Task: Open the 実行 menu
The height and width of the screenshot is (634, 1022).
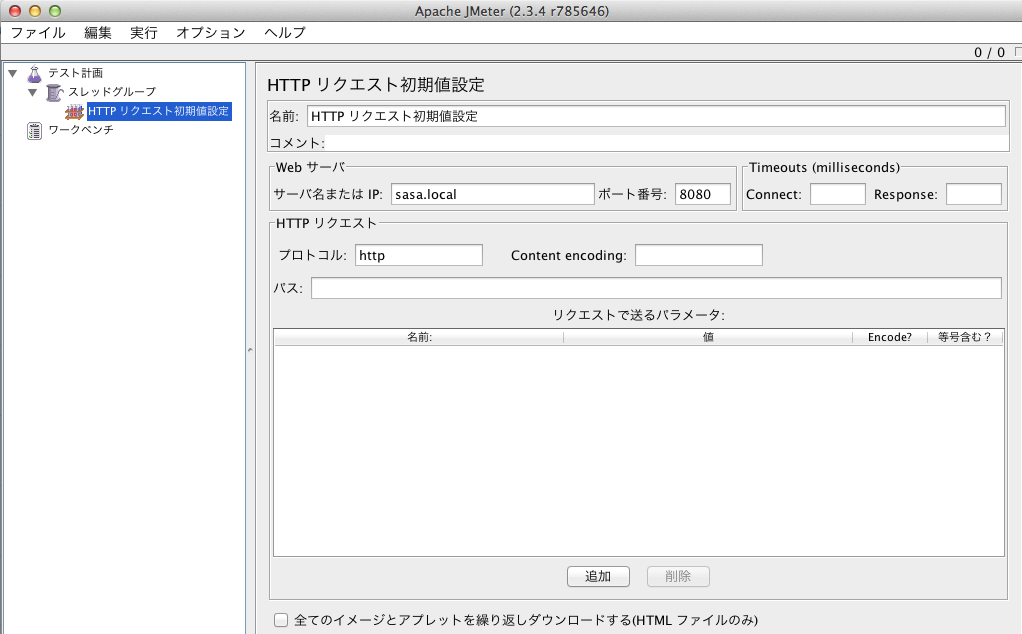Action: pyautogui.click(x=144, y=32)
